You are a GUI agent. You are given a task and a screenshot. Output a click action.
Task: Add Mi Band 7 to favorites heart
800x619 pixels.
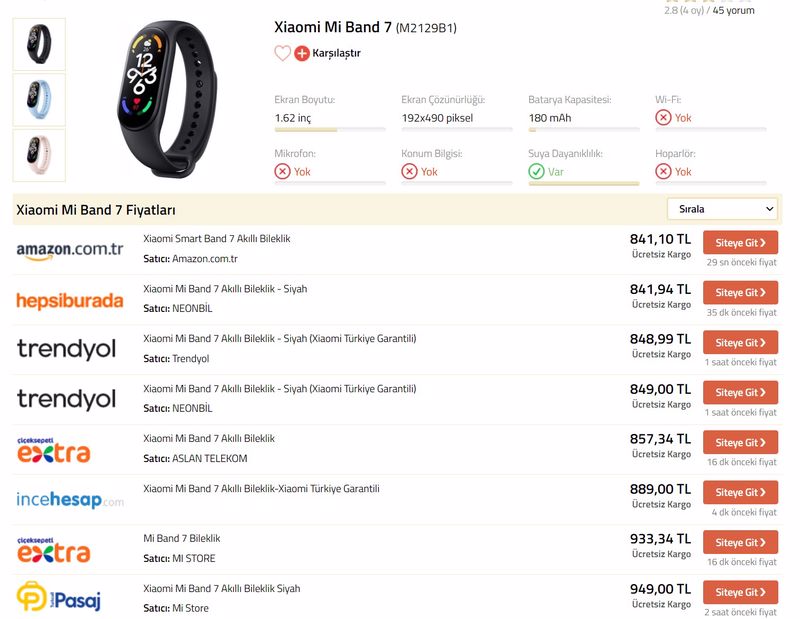[x=282, y=53]
